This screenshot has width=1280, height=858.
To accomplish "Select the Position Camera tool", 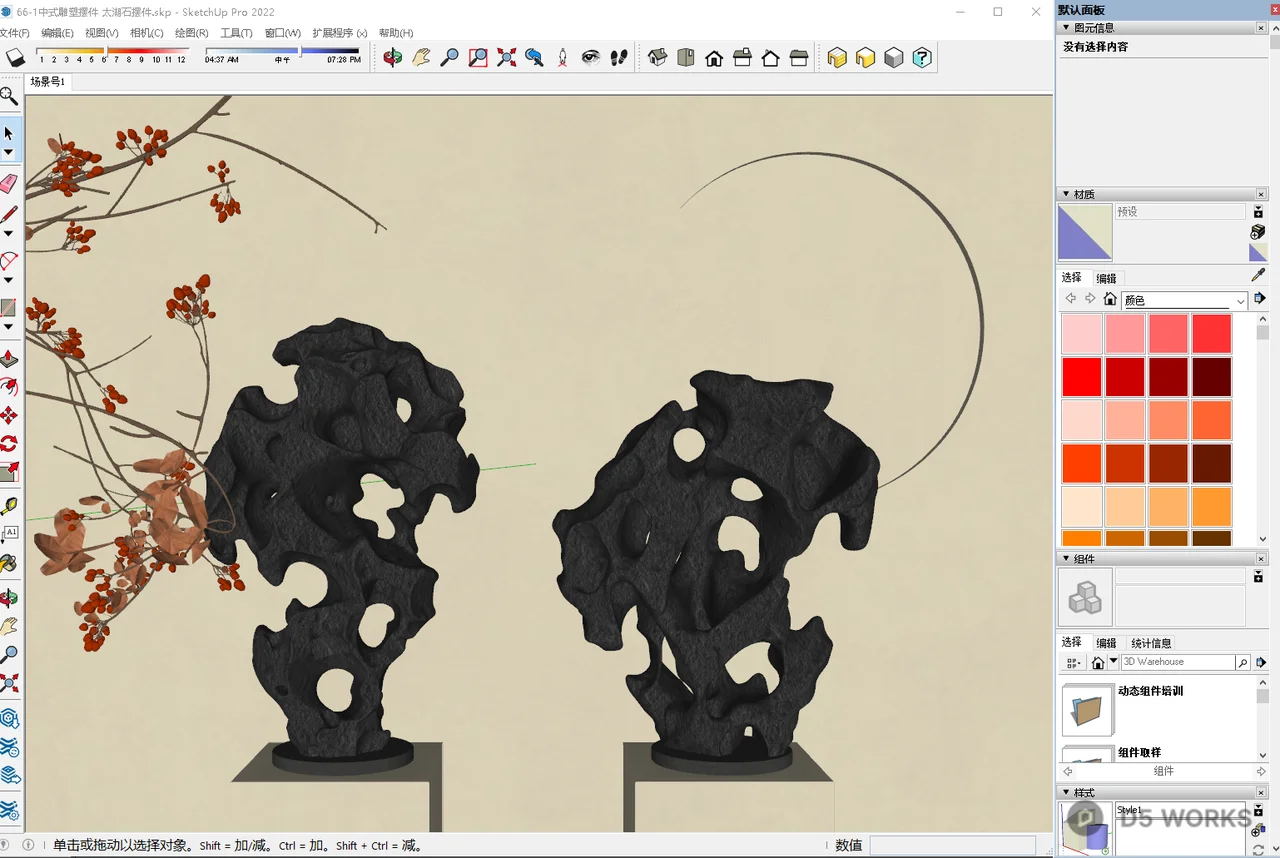I will click(x=562, y=58).
